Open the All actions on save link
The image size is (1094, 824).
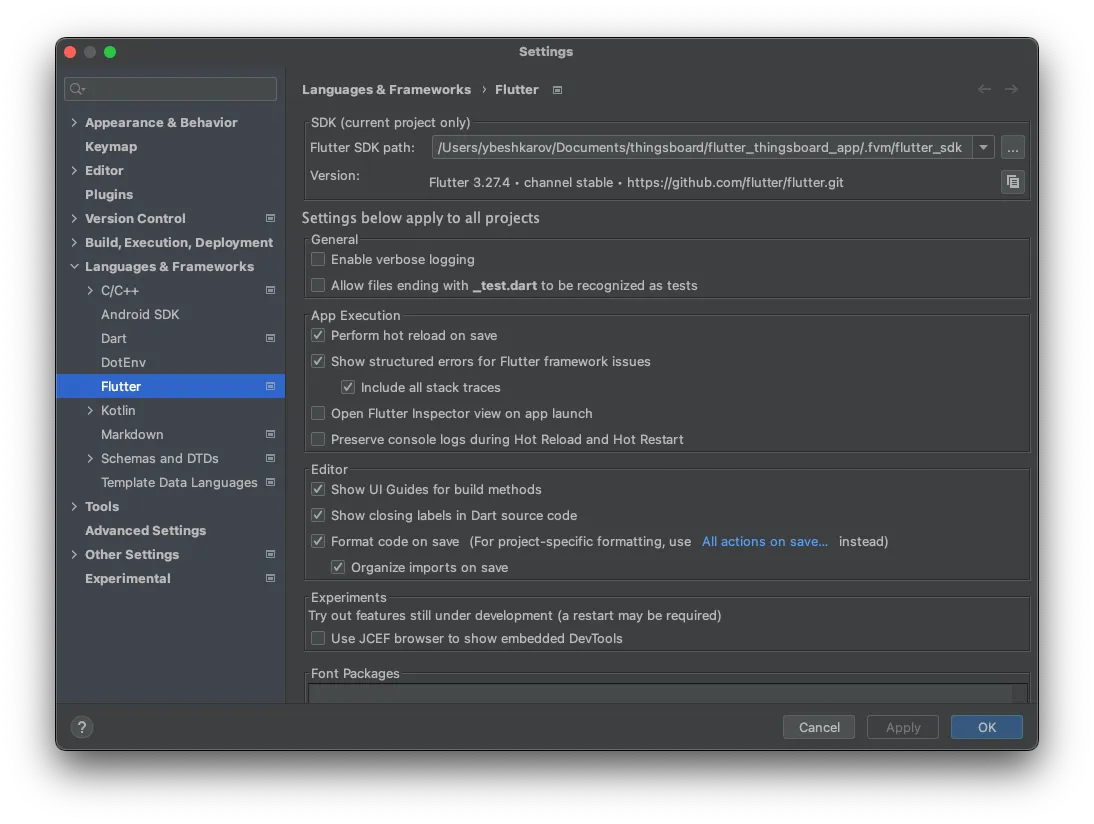pyautogui.click(x=764, y=541)
